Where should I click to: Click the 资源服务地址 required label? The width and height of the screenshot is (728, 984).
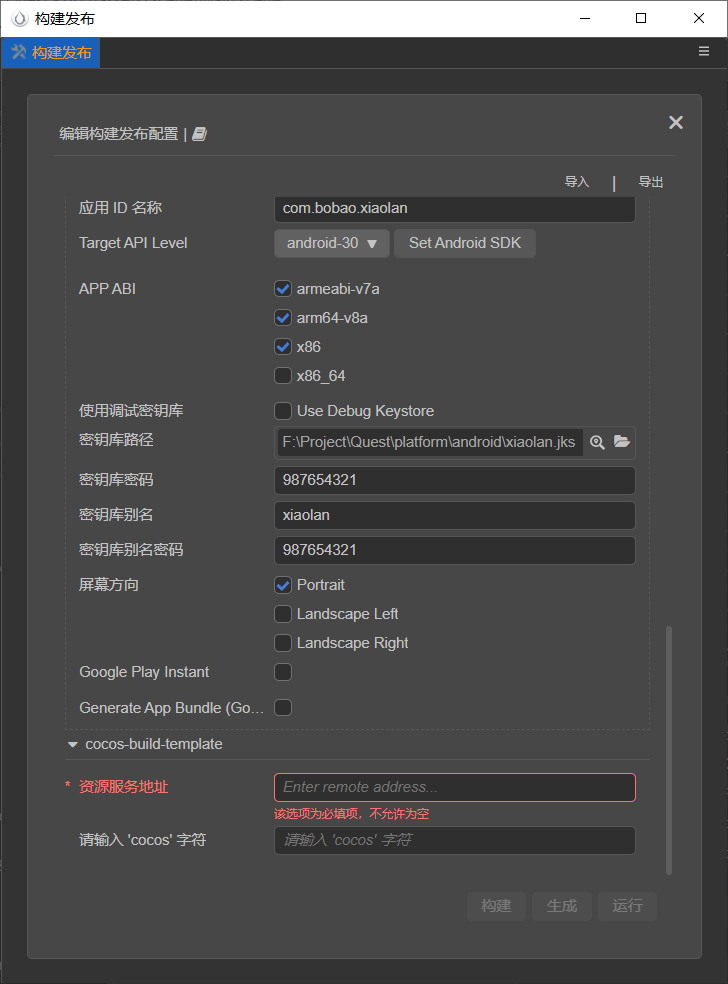[123, 787]
